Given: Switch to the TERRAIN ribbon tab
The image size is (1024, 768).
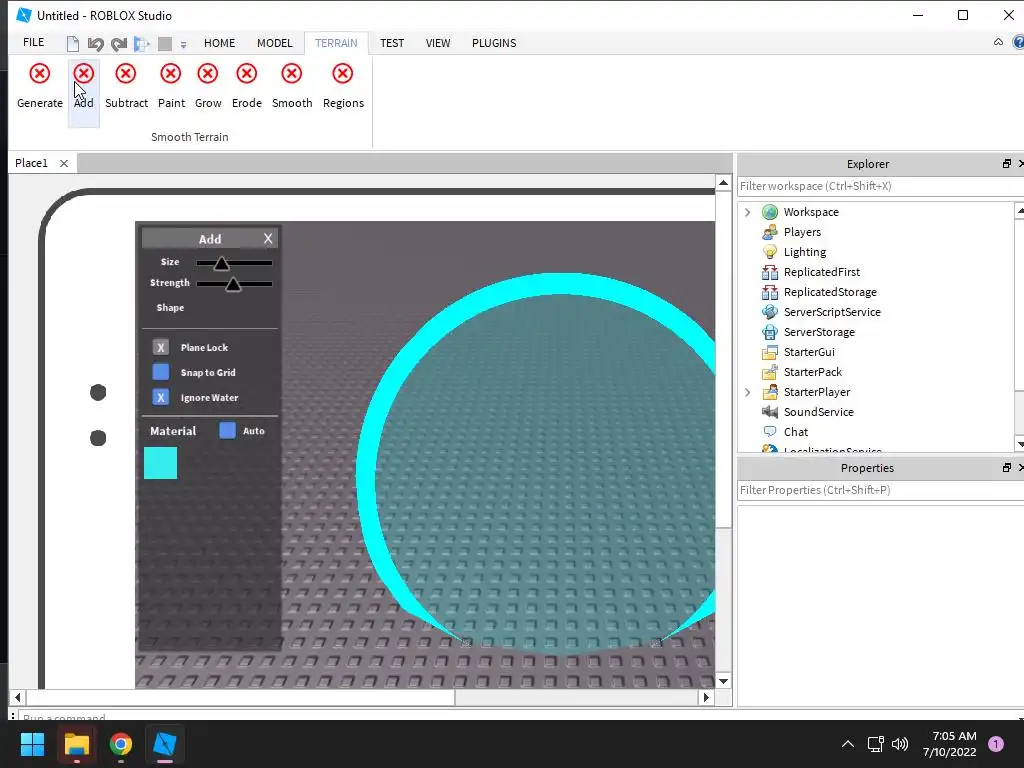Looking at the screenshot, I should click(x=336, y=43).
